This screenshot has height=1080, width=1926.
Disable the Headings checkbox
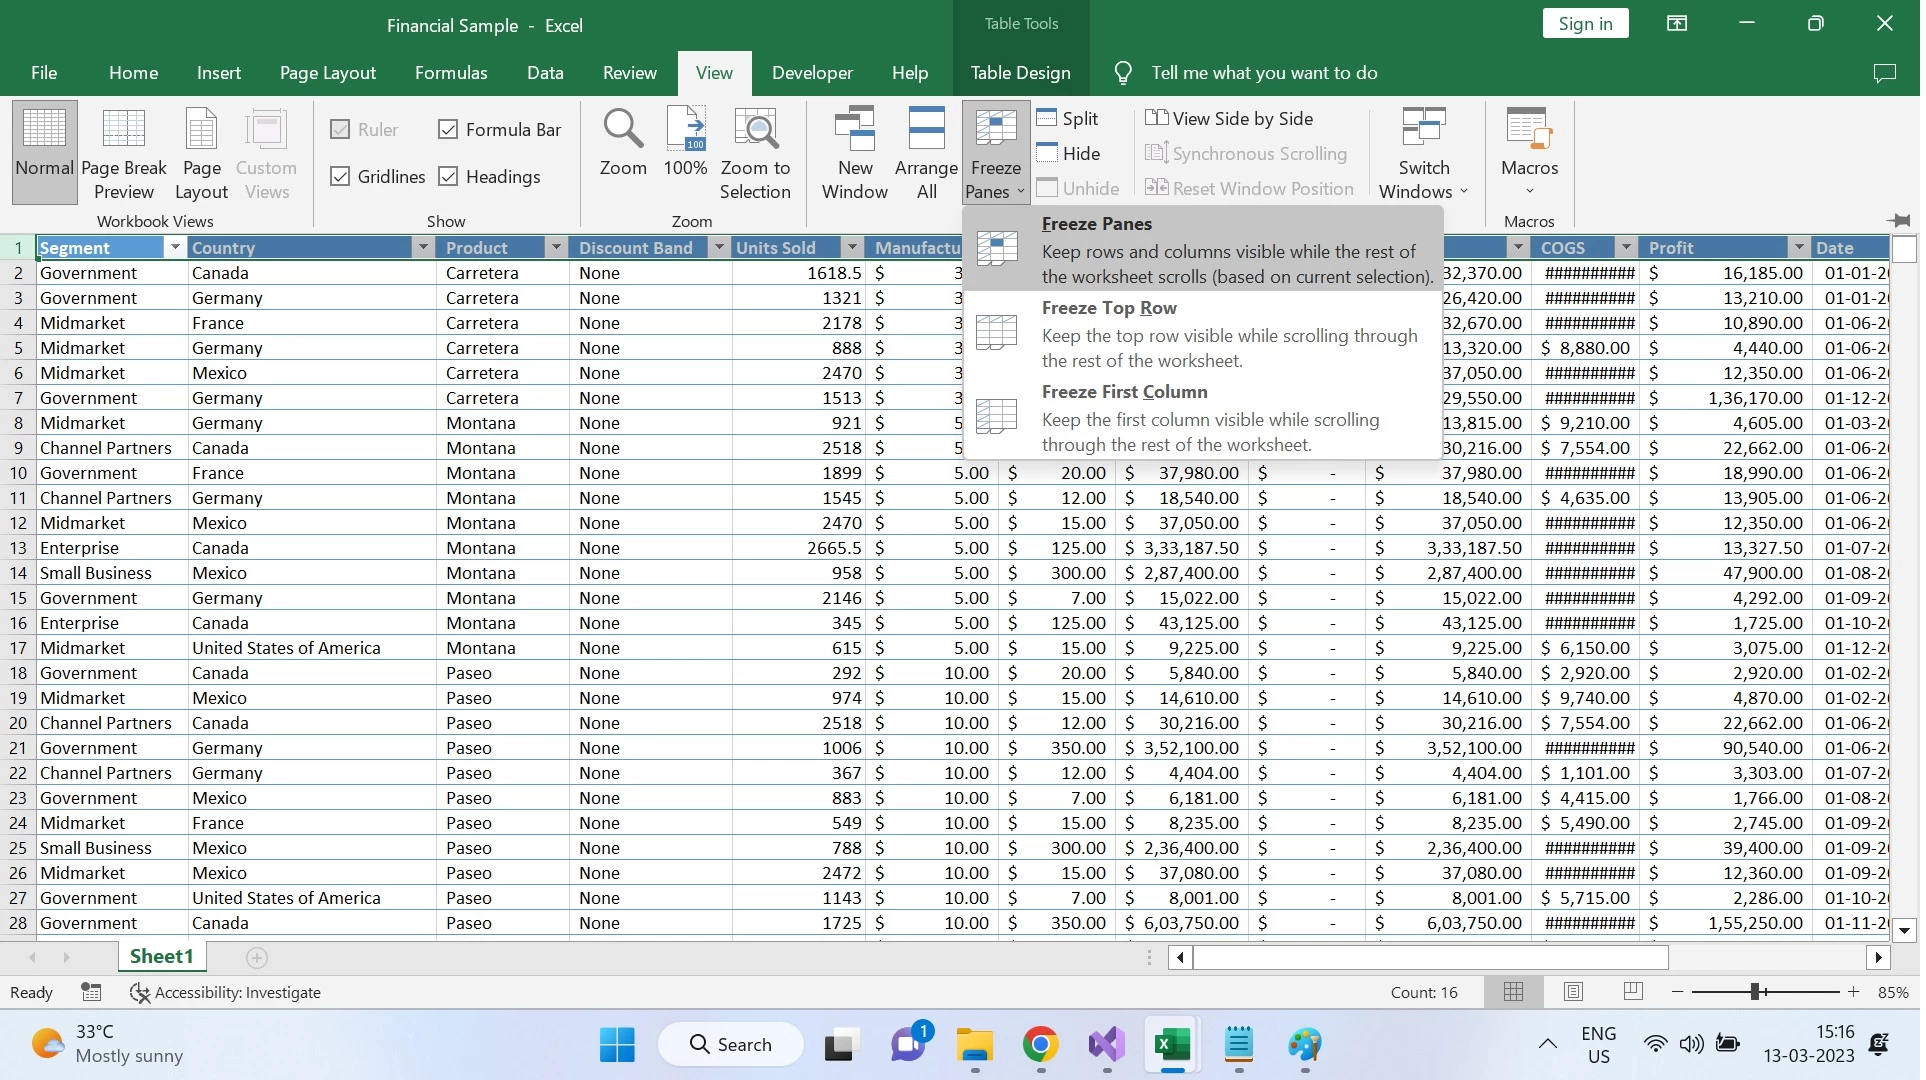click(448, 177)
